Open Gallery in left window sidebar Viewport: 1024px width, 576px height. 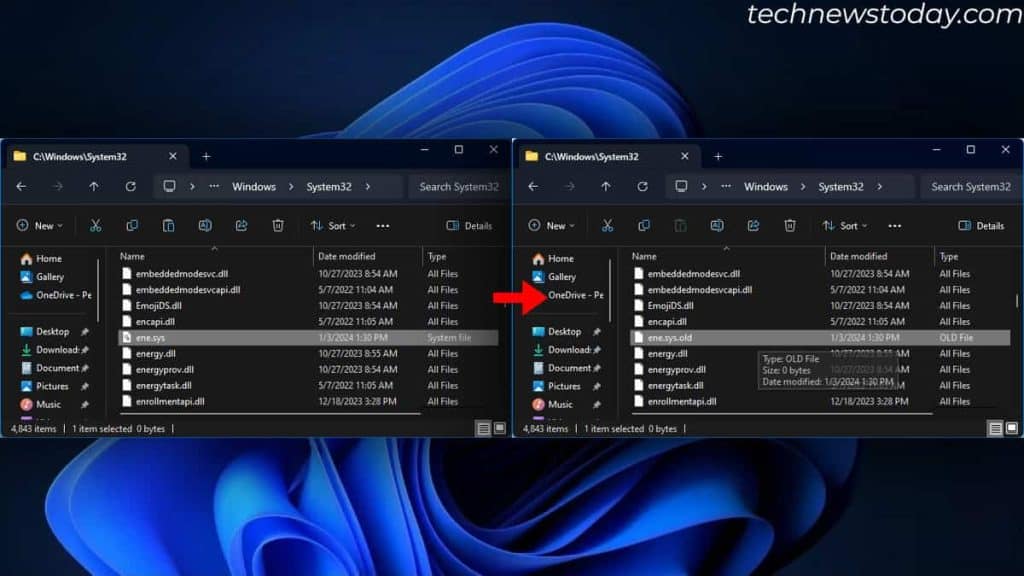42,277
